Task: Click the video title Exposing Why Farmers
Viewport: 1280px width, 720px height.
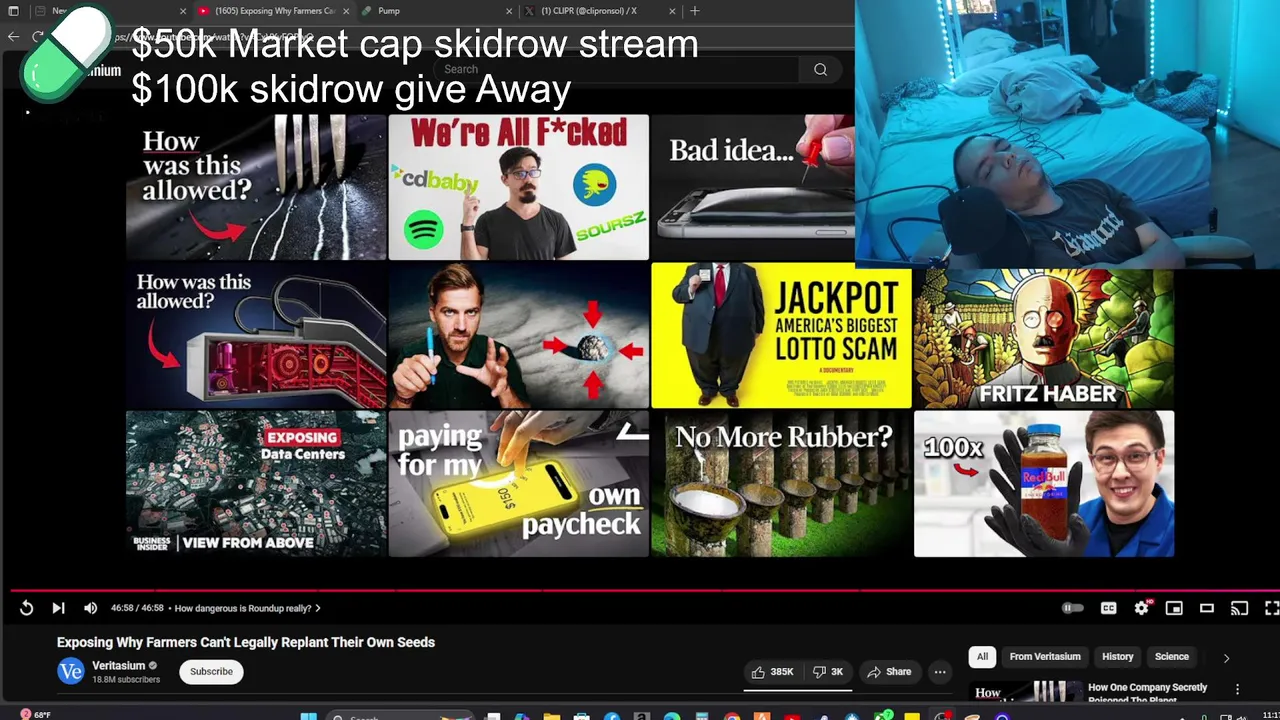Action: click(246, 642)
